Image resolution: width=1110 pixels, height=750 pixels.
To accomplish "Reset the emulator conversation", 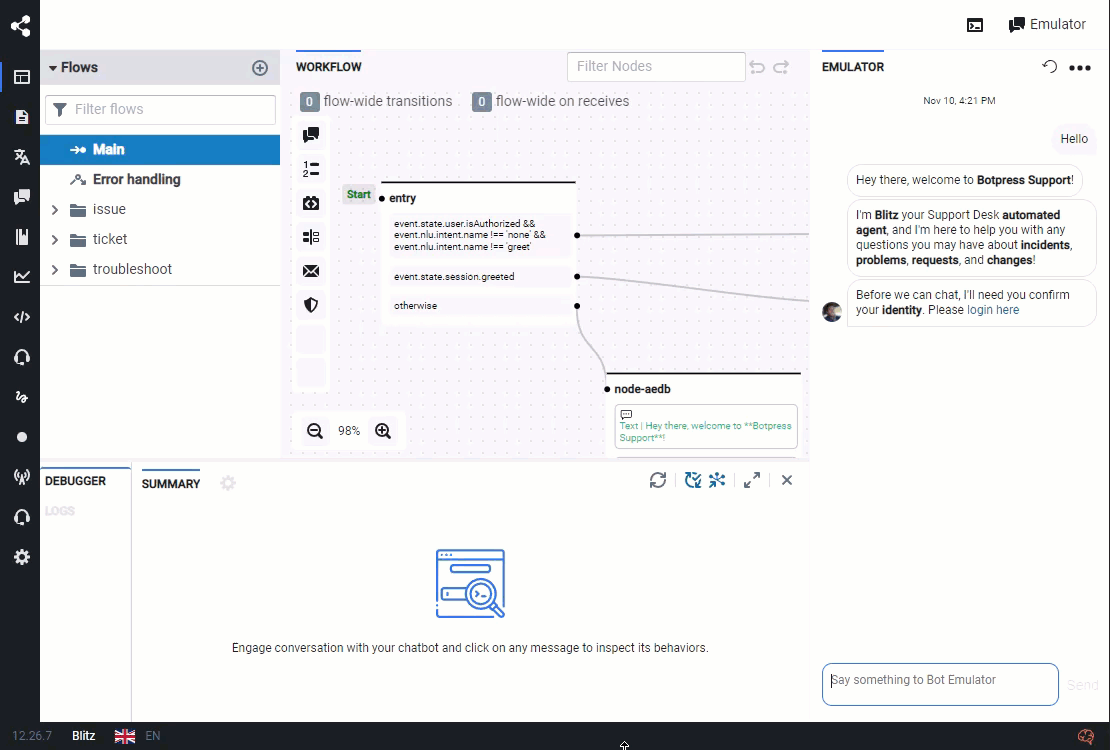I will pyautogui.click(x=1048, y=66).
